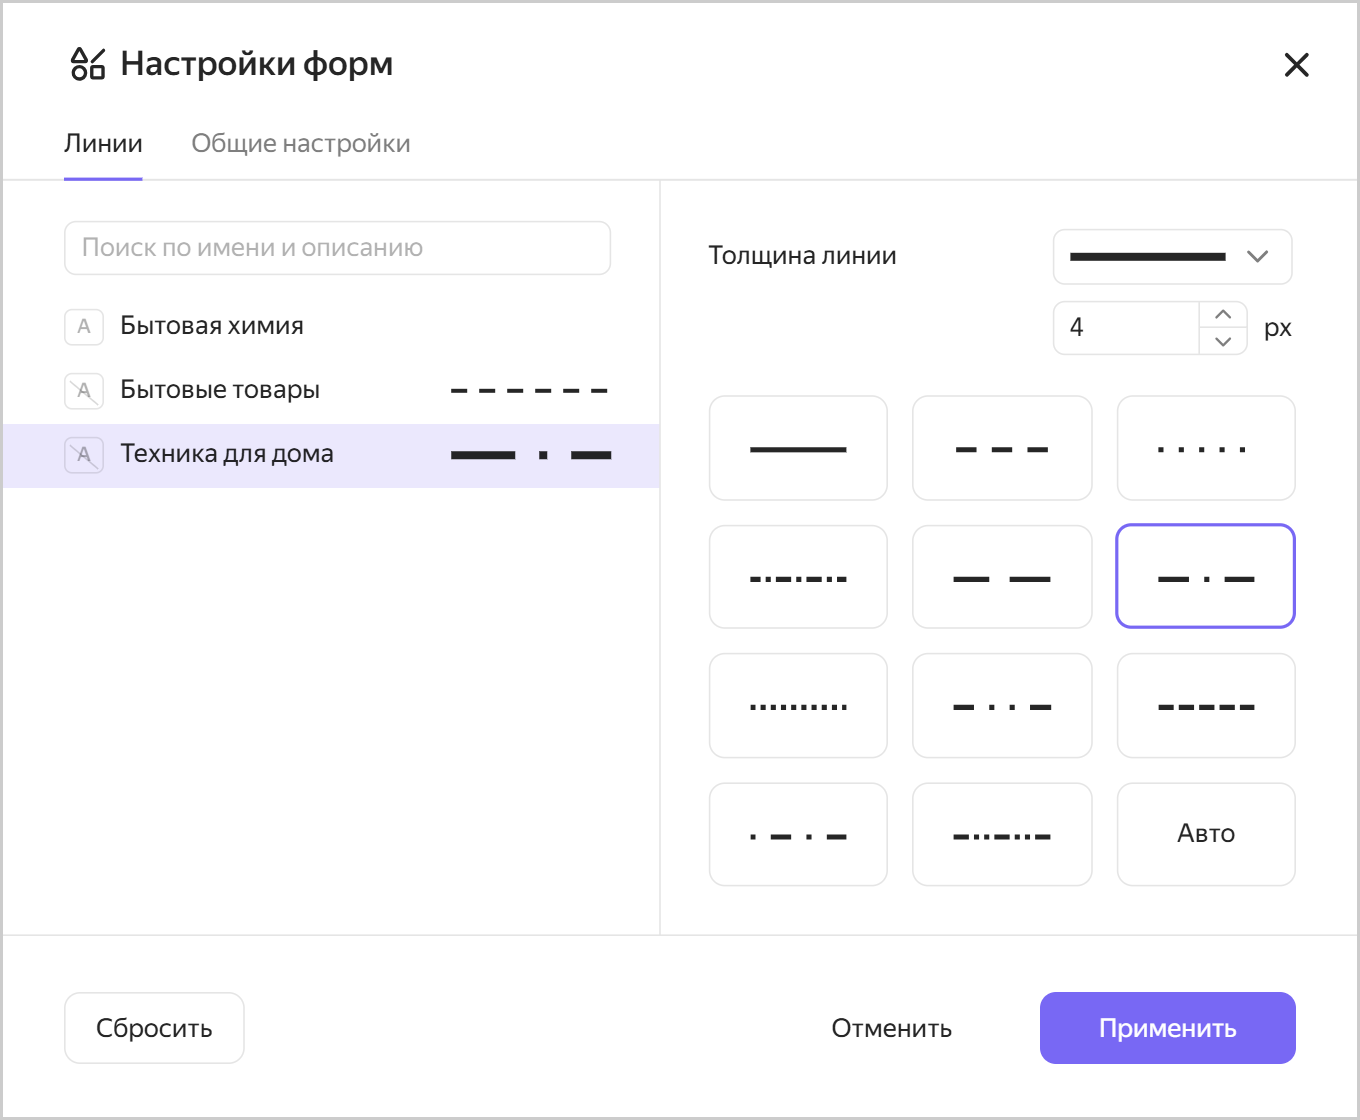The height and width of the screenshot is (1120, 1360).
Task: Toggle the crossed-out A icon for Бытовые товары
Action: click(x=84, y=391)
